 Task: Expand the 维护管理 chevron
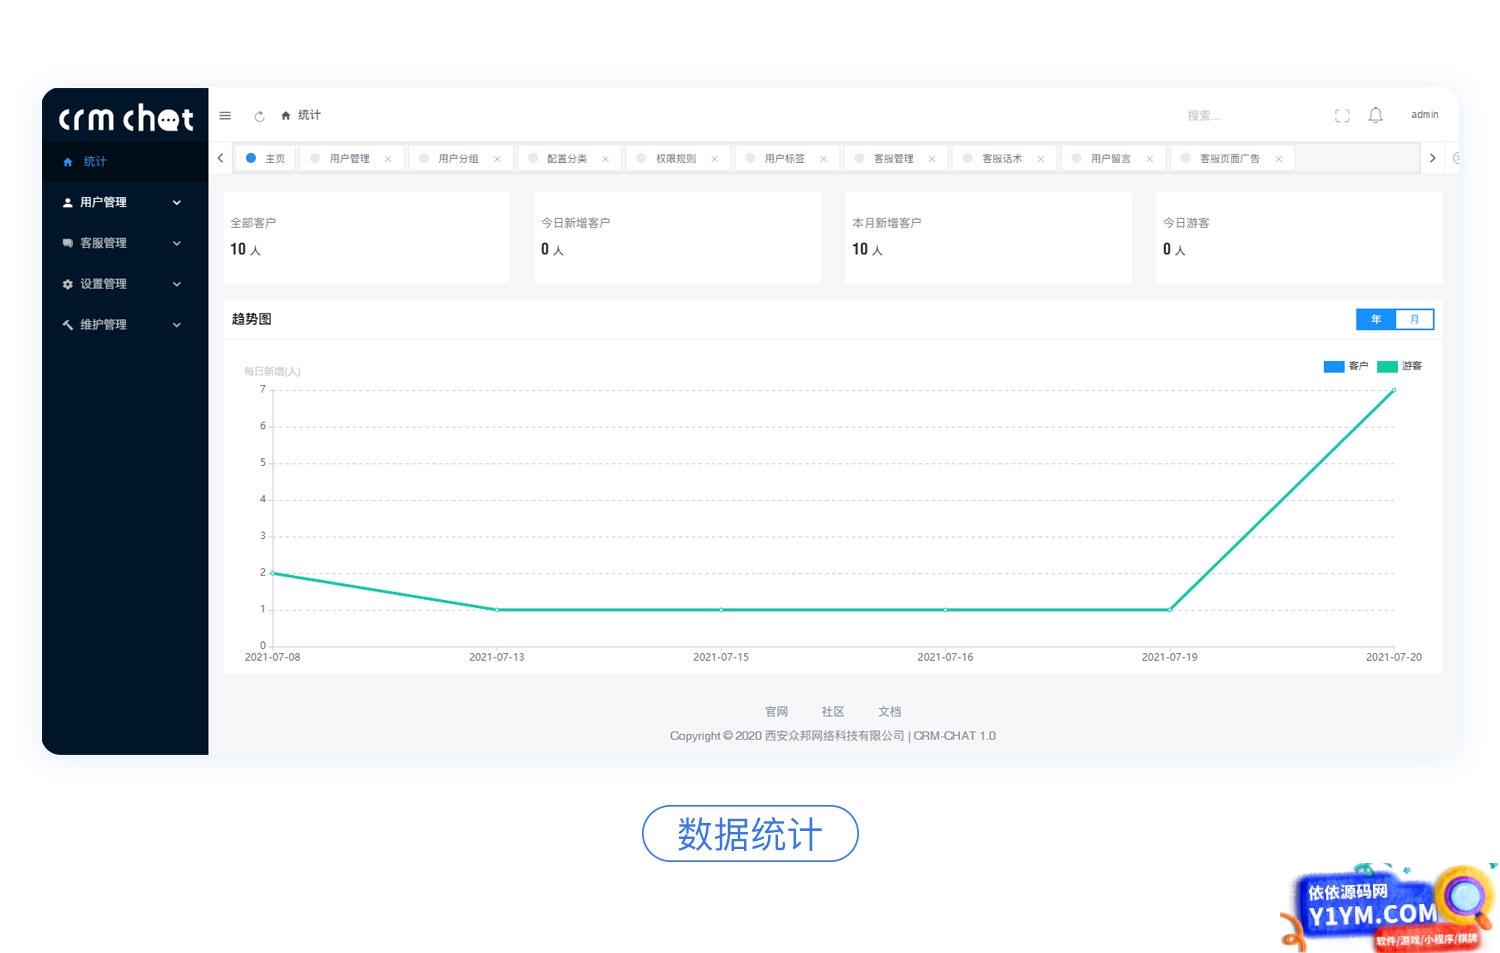click(177, 325)
